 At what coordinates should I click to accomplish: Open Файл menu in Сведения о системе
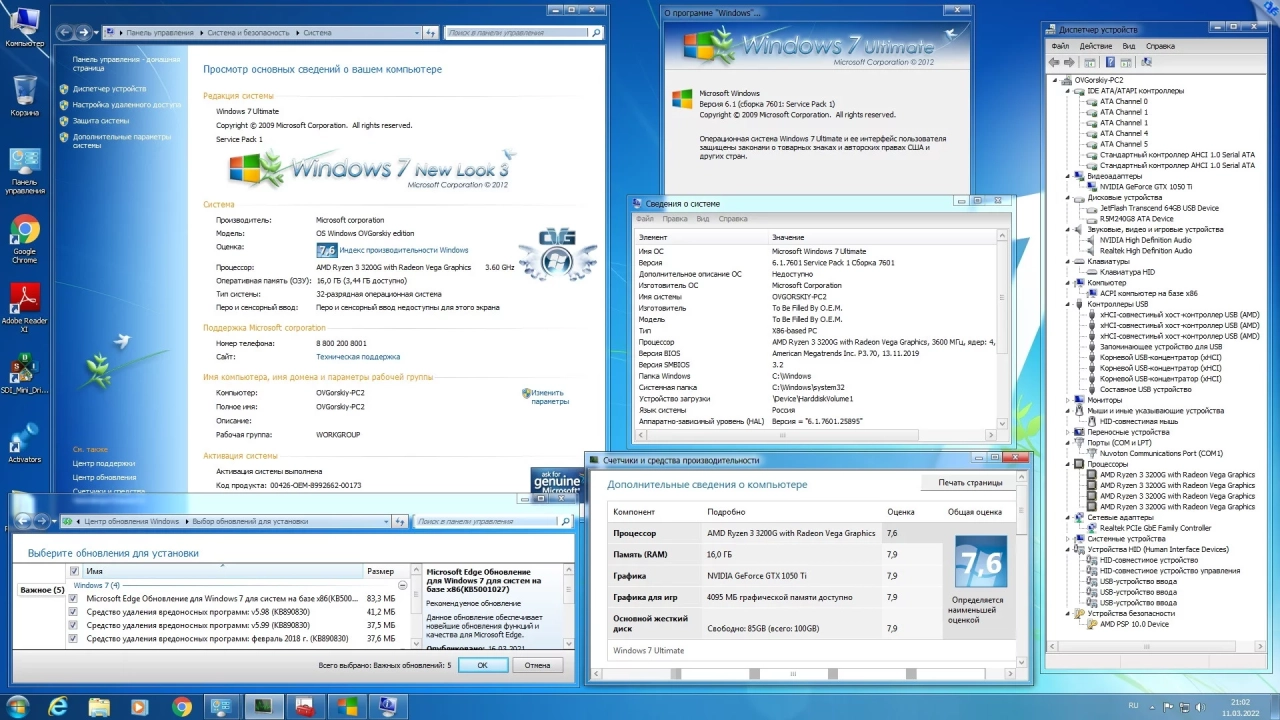pos(645,219)
